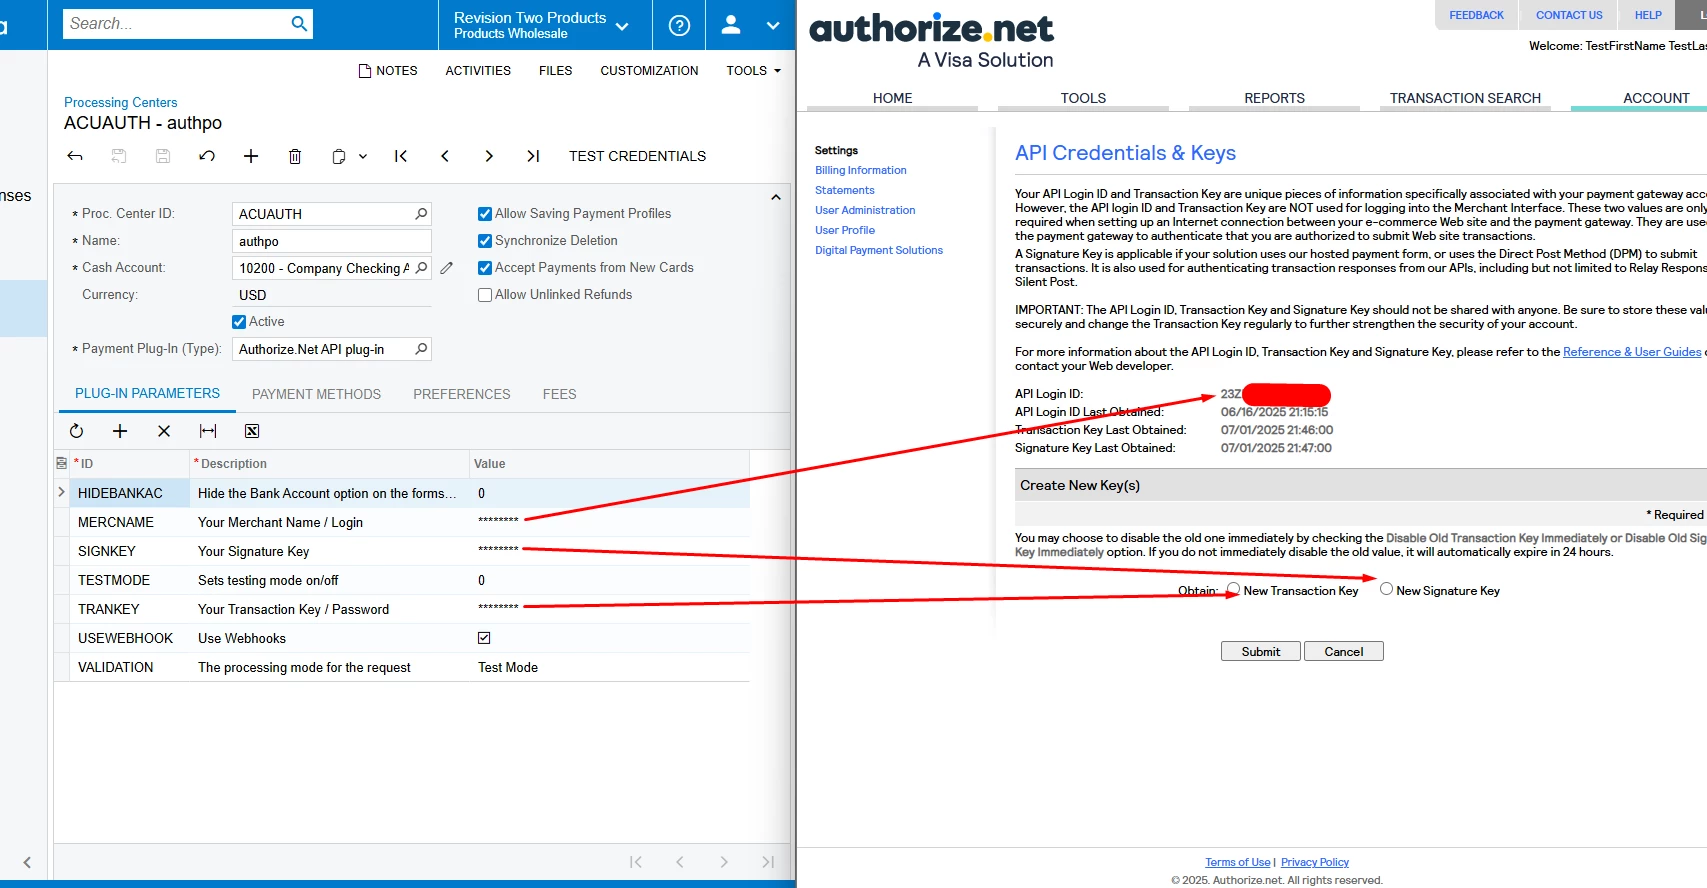Delete the selected parameter row
This screenshot has height=888, width=1707.
click(x=164, y=431)
